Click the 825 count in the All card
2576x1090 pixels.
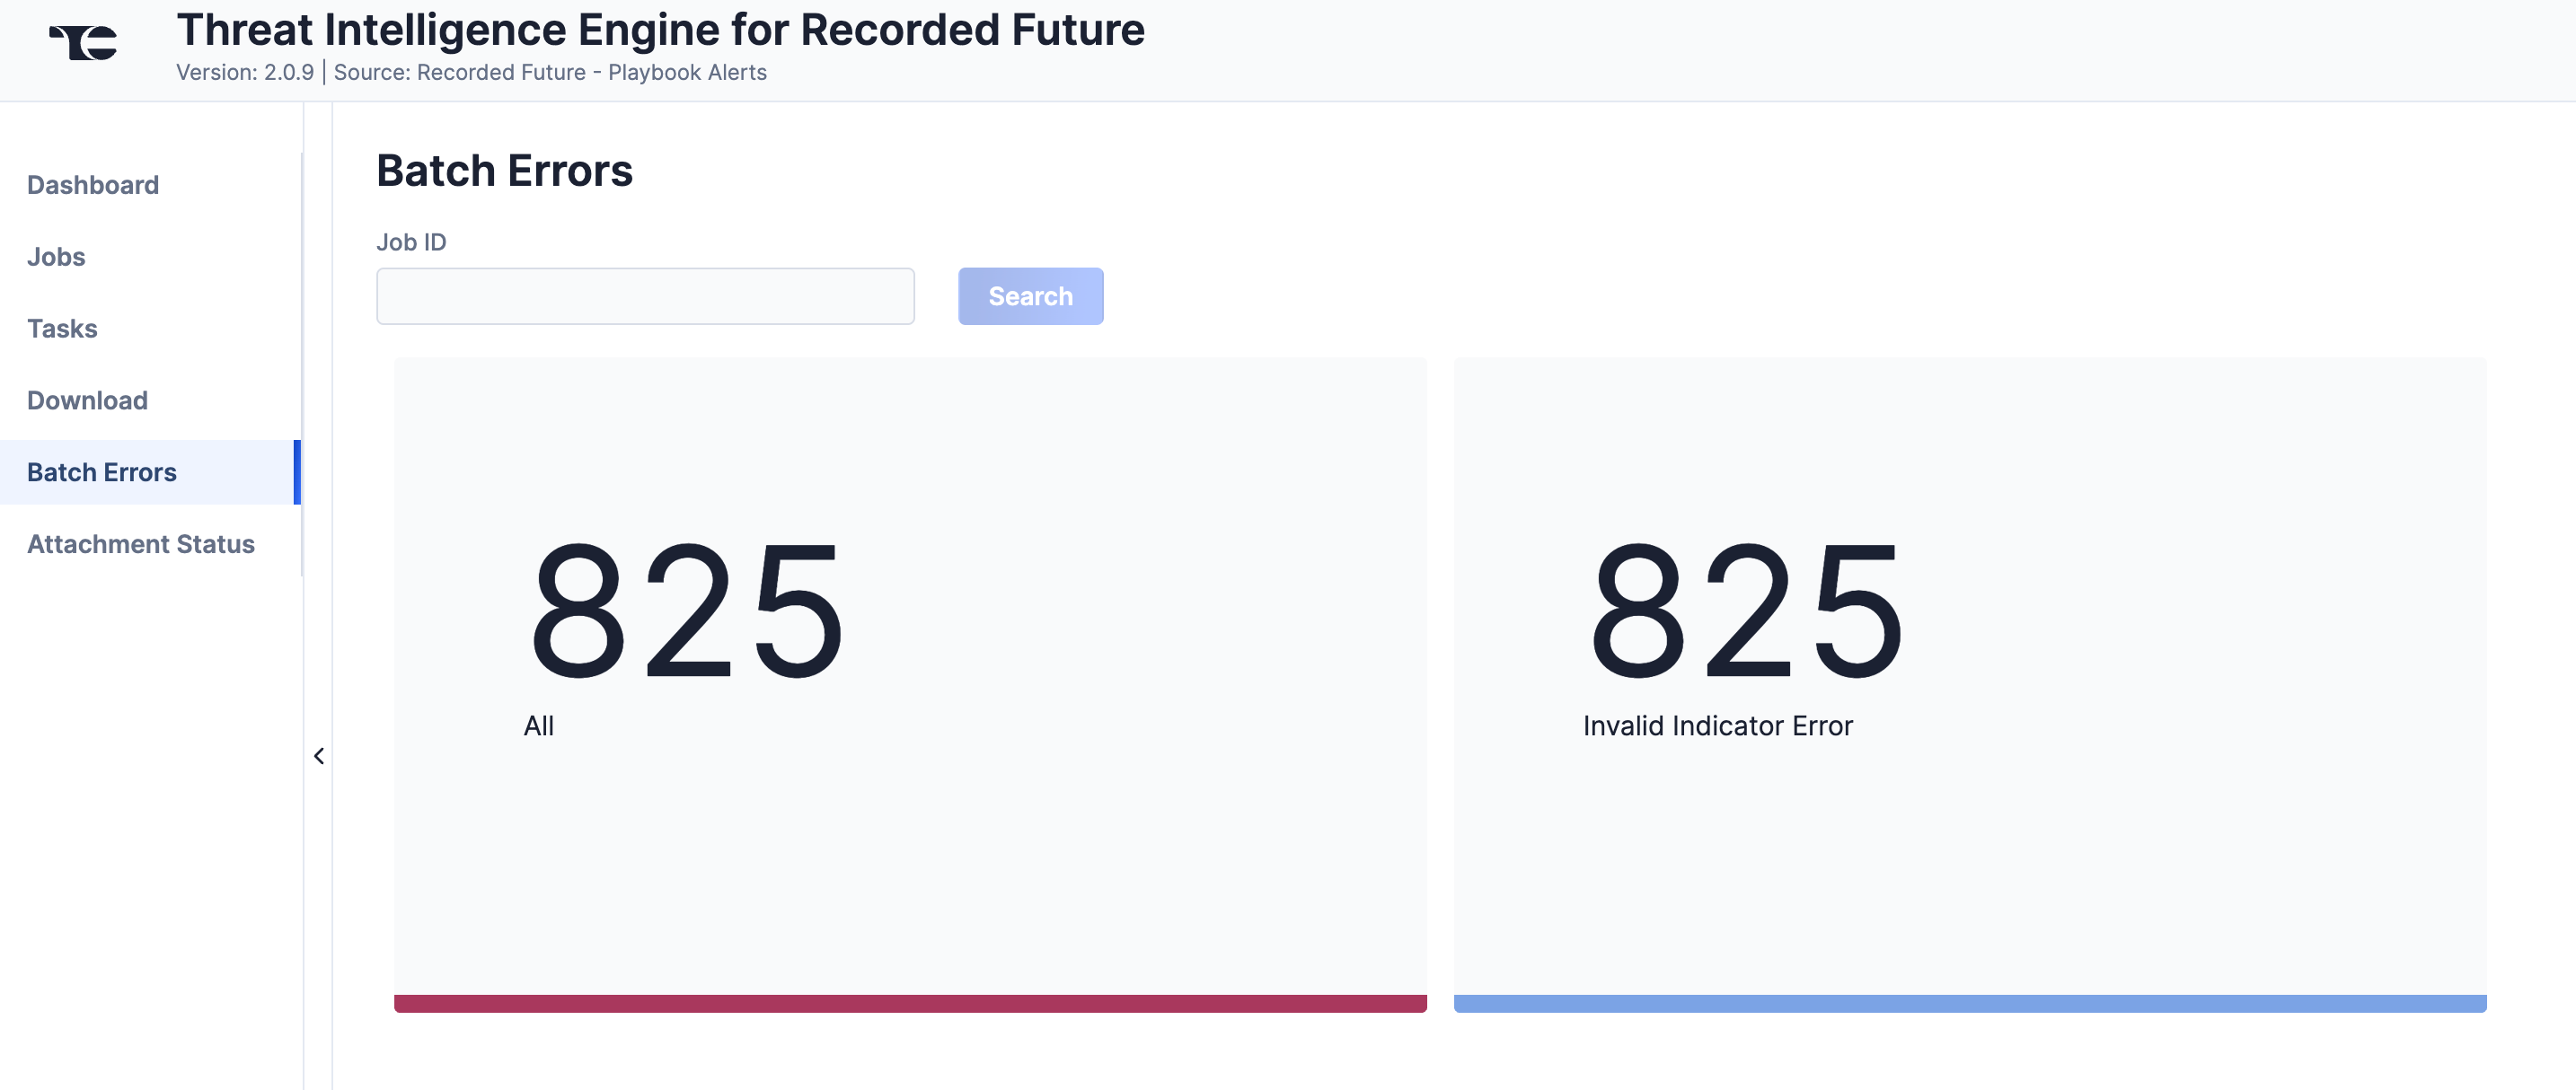pyautogui.click(x=687, y=610)
